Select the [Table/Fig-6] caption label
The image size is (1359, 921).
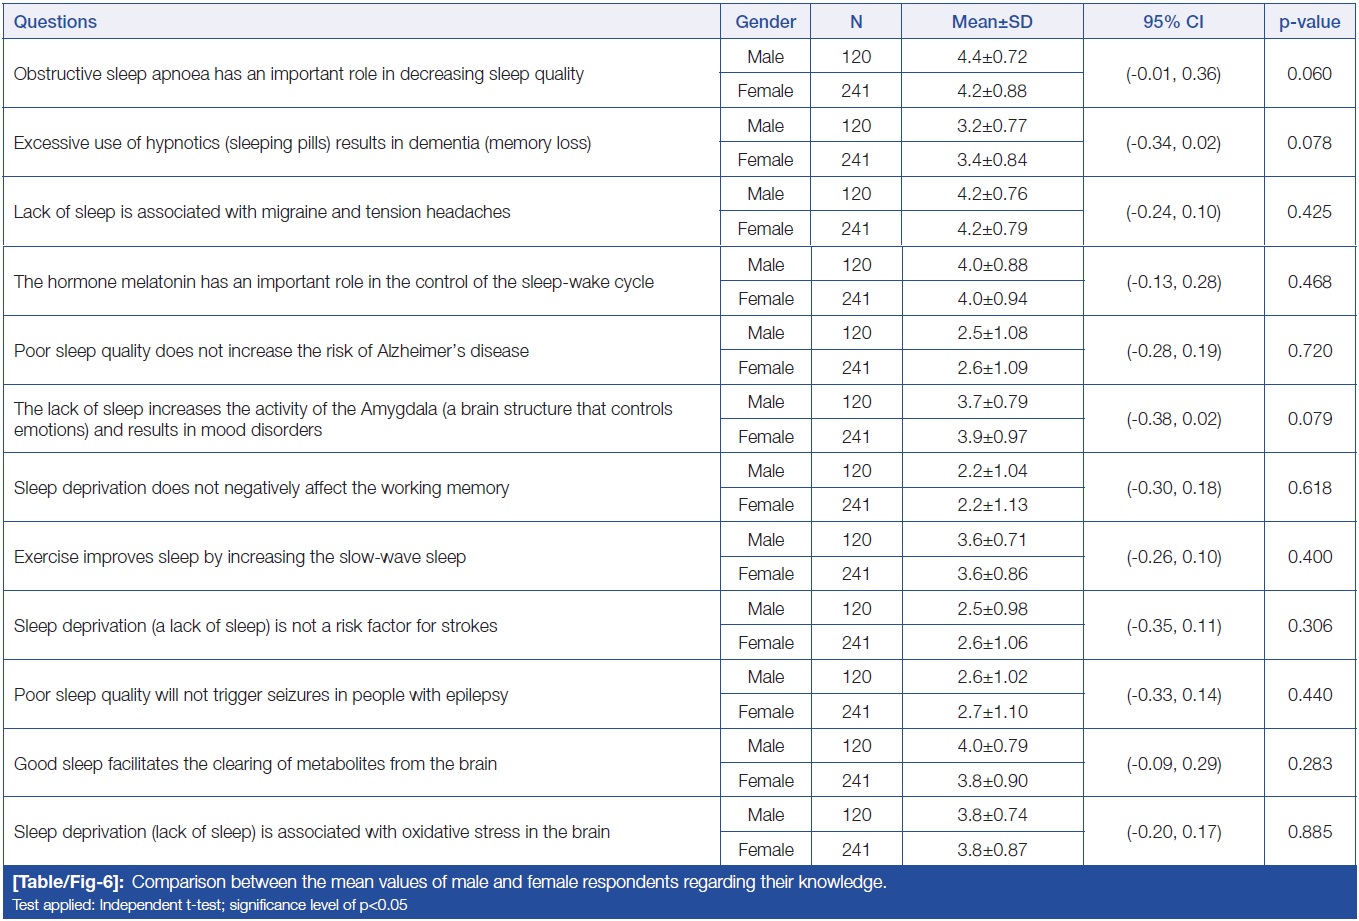pyautogui.click(x=68, y=882)
